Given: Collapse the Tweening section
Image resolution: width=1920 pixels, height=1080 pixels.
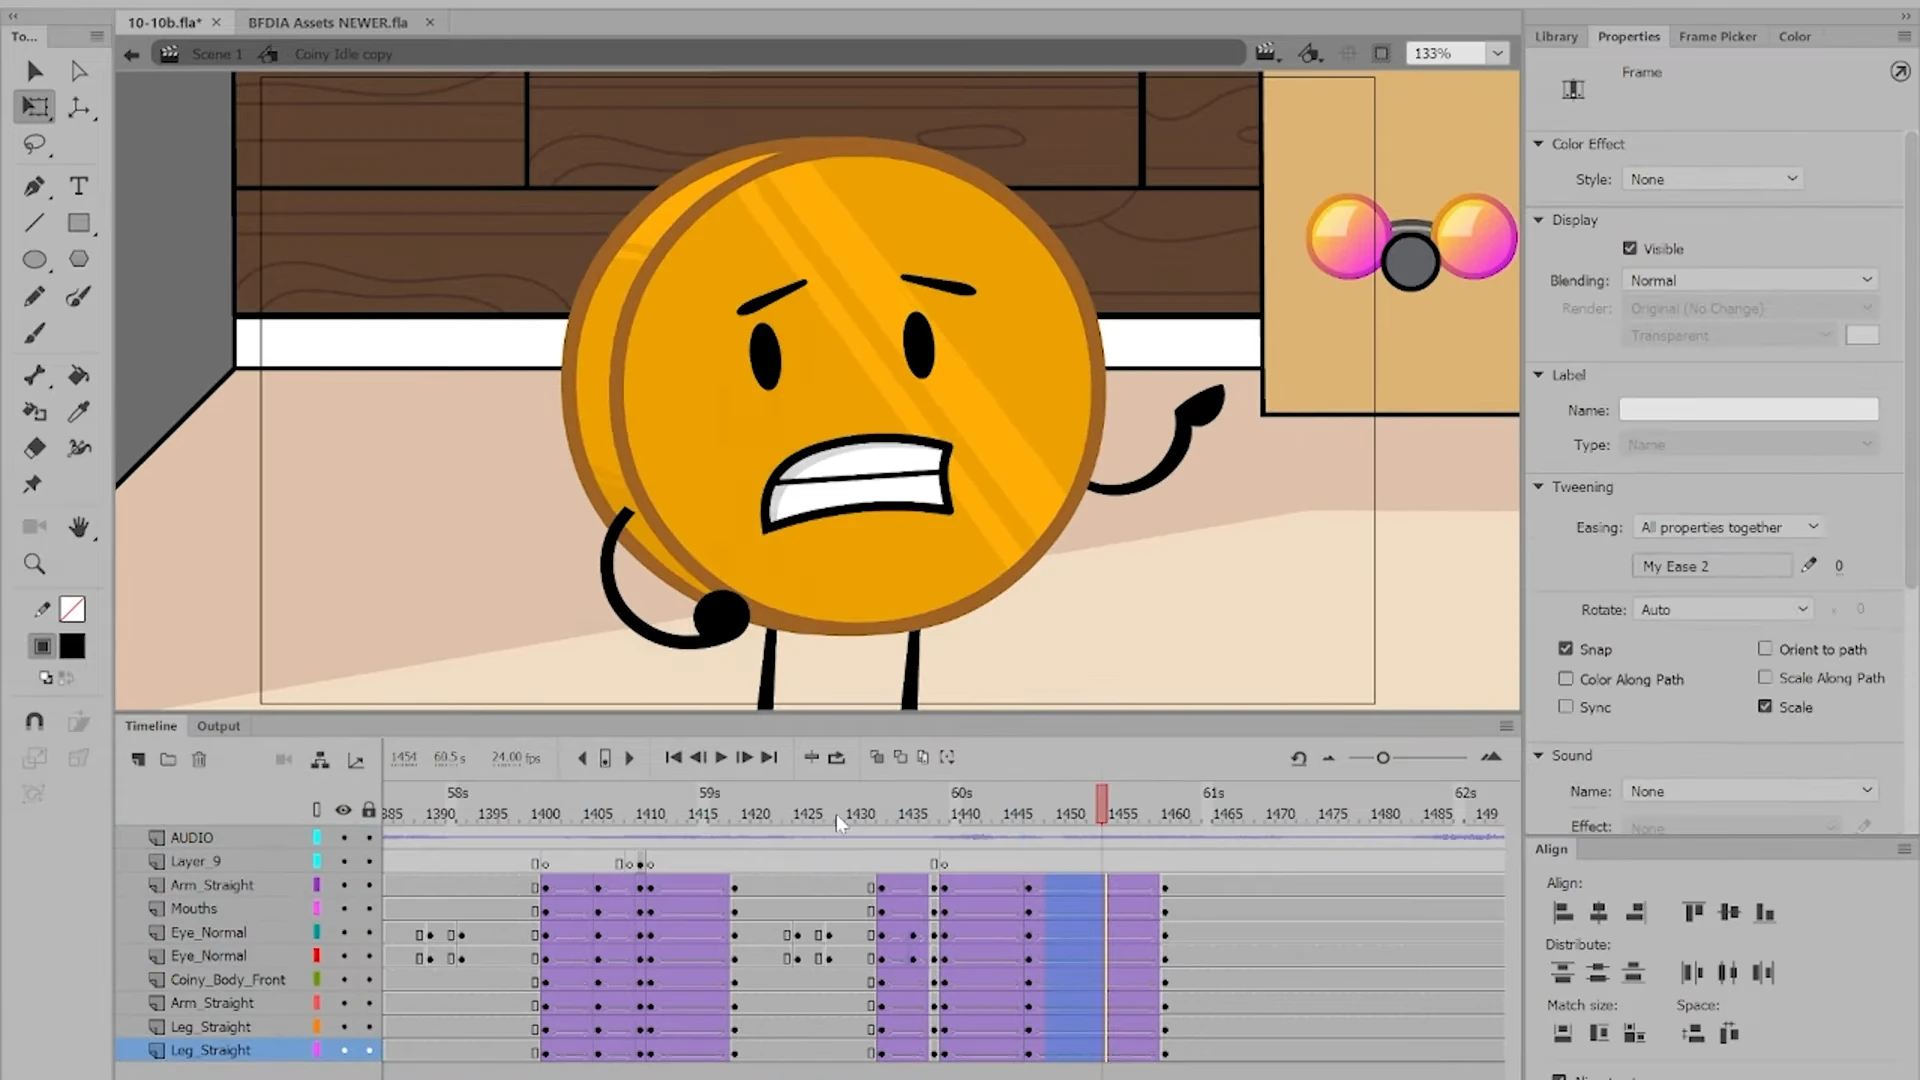Looking at the screenshot, I should click(x=1539, y=487).
